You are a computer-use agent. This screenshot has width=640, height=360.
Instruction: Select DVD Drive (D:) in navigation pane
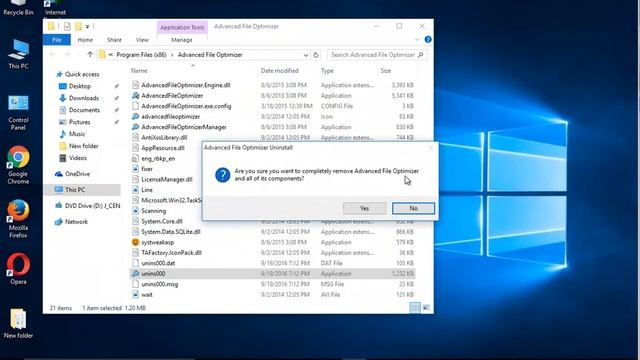pos(92,206)
